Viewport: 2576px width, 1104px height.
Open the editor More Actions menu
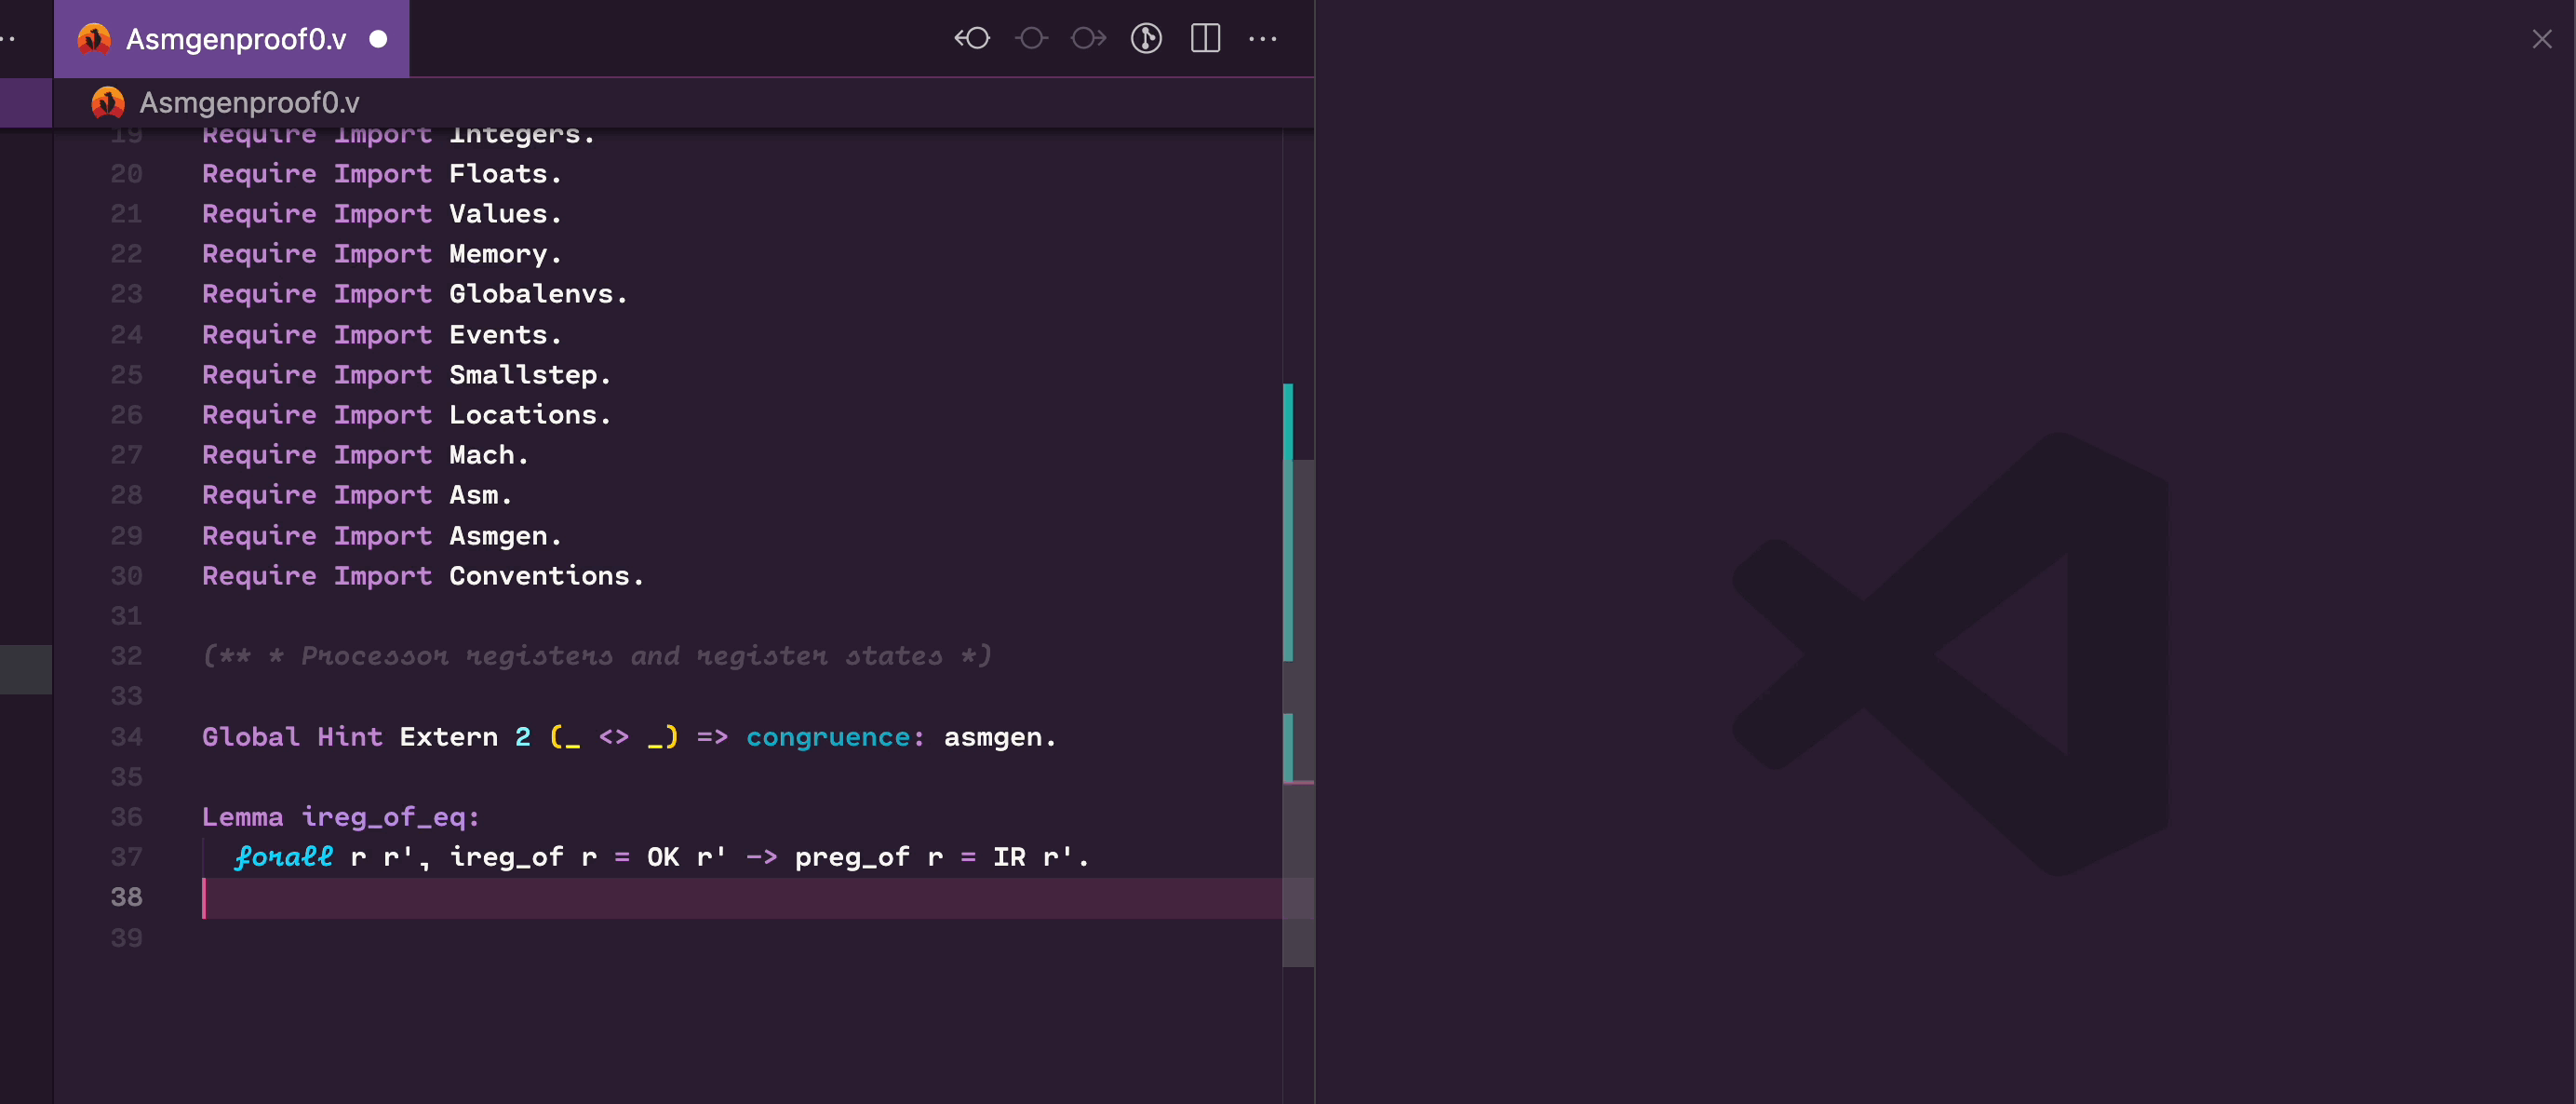[1263, 39]
